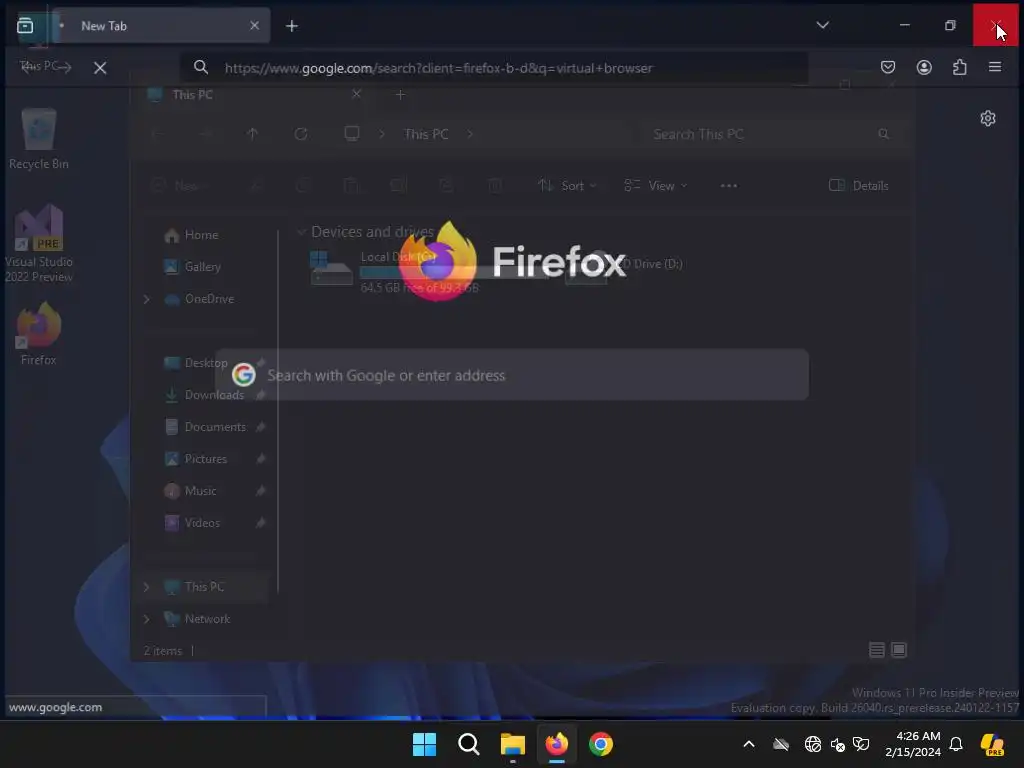The height and width of the screenshot is (768, 1024).
Task: Expand the OneDrive tree node
Action: [x=147, y=299]
